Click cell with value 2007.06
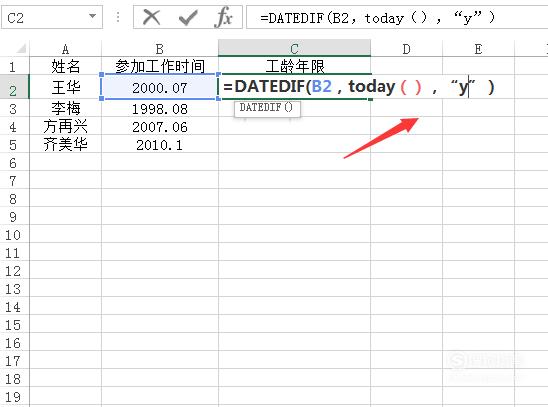 point(160,127)
